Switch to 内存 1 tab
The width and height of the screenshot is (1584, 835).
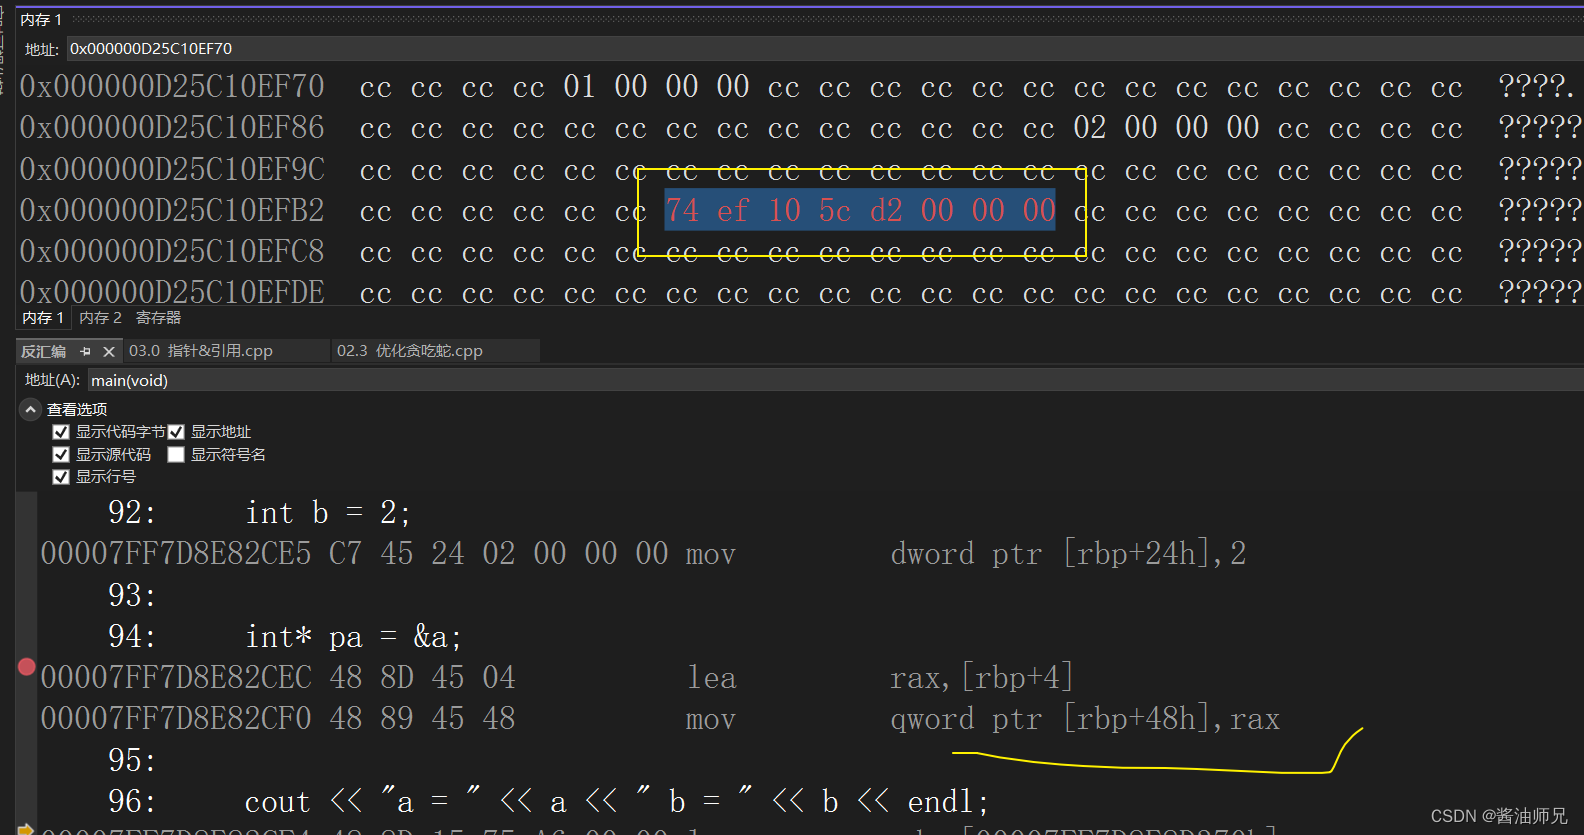(43, 318)
